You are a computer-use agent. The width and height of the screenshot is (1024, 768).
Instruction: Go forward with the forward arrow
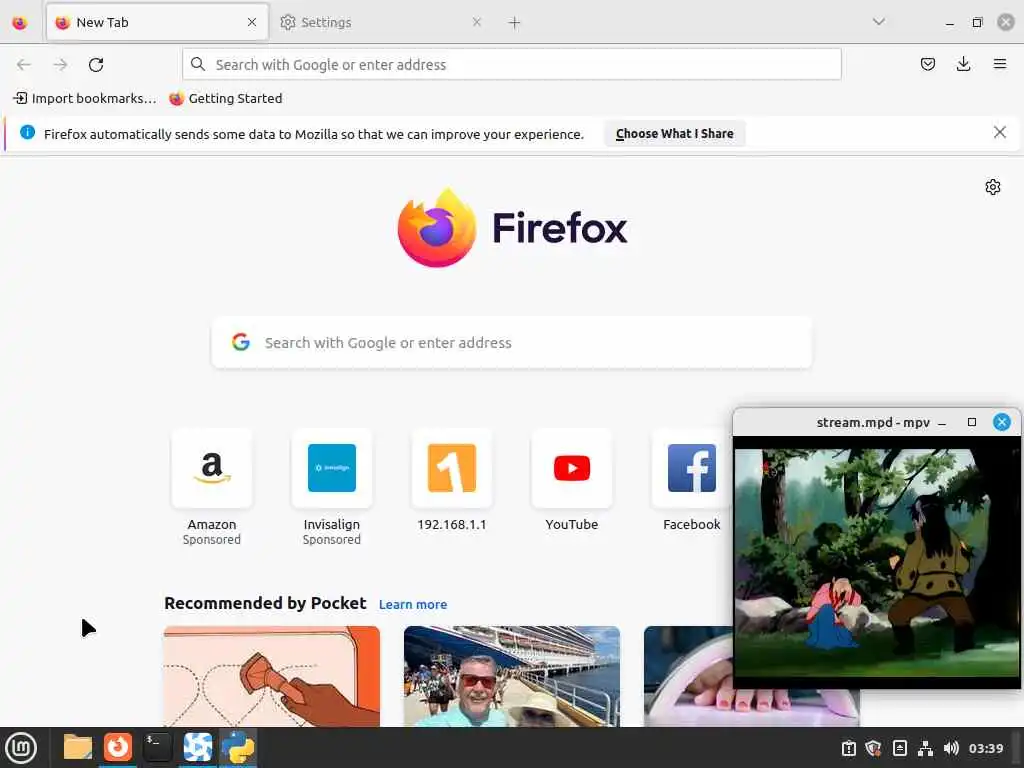61,65
